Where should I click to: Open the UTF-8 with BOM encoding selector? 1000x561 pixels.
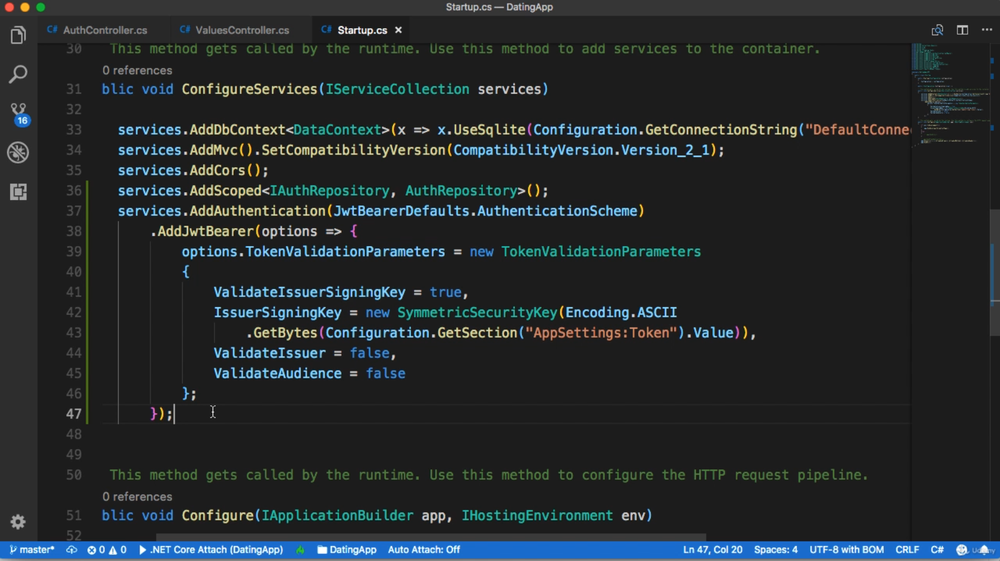click(x=846, y=550)
